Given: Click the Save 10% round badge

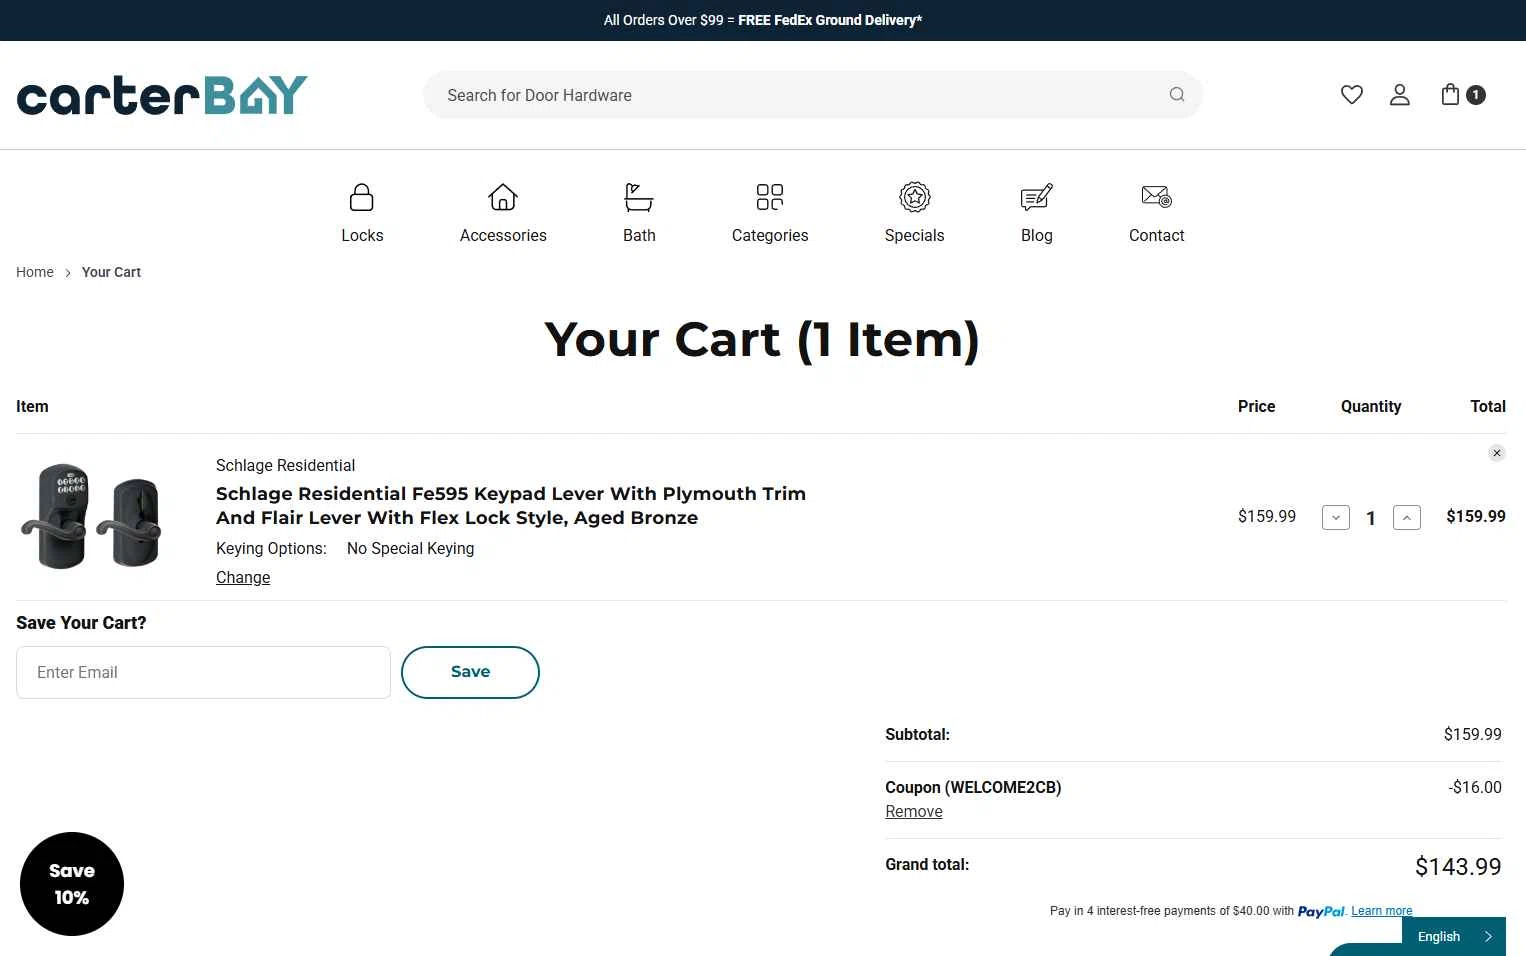Looking at the screenshot, I should [72, 884].
